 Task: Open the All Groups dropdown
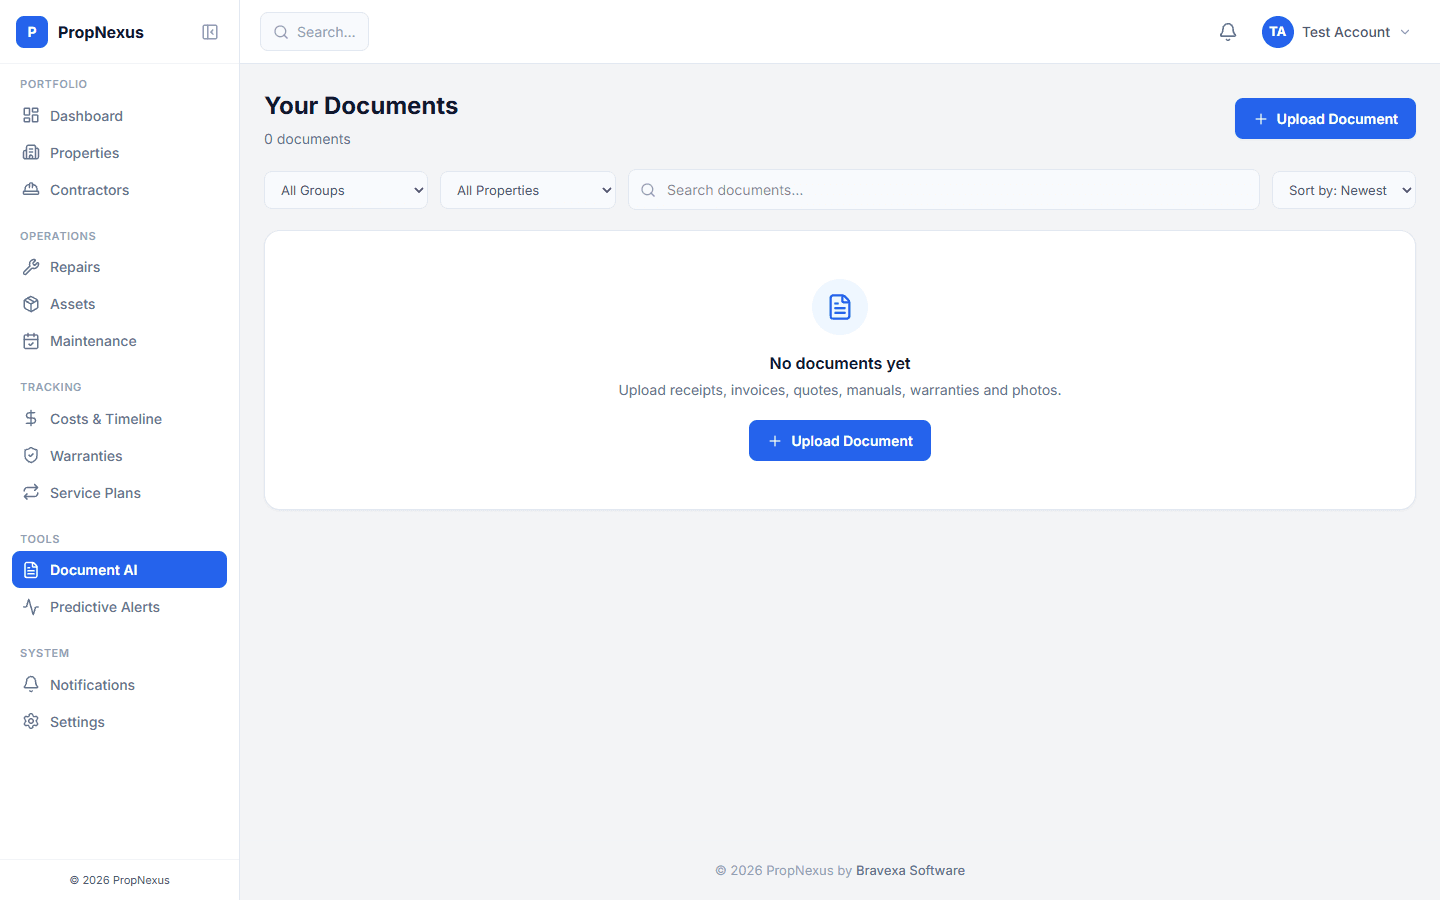[x=346, y=190]
